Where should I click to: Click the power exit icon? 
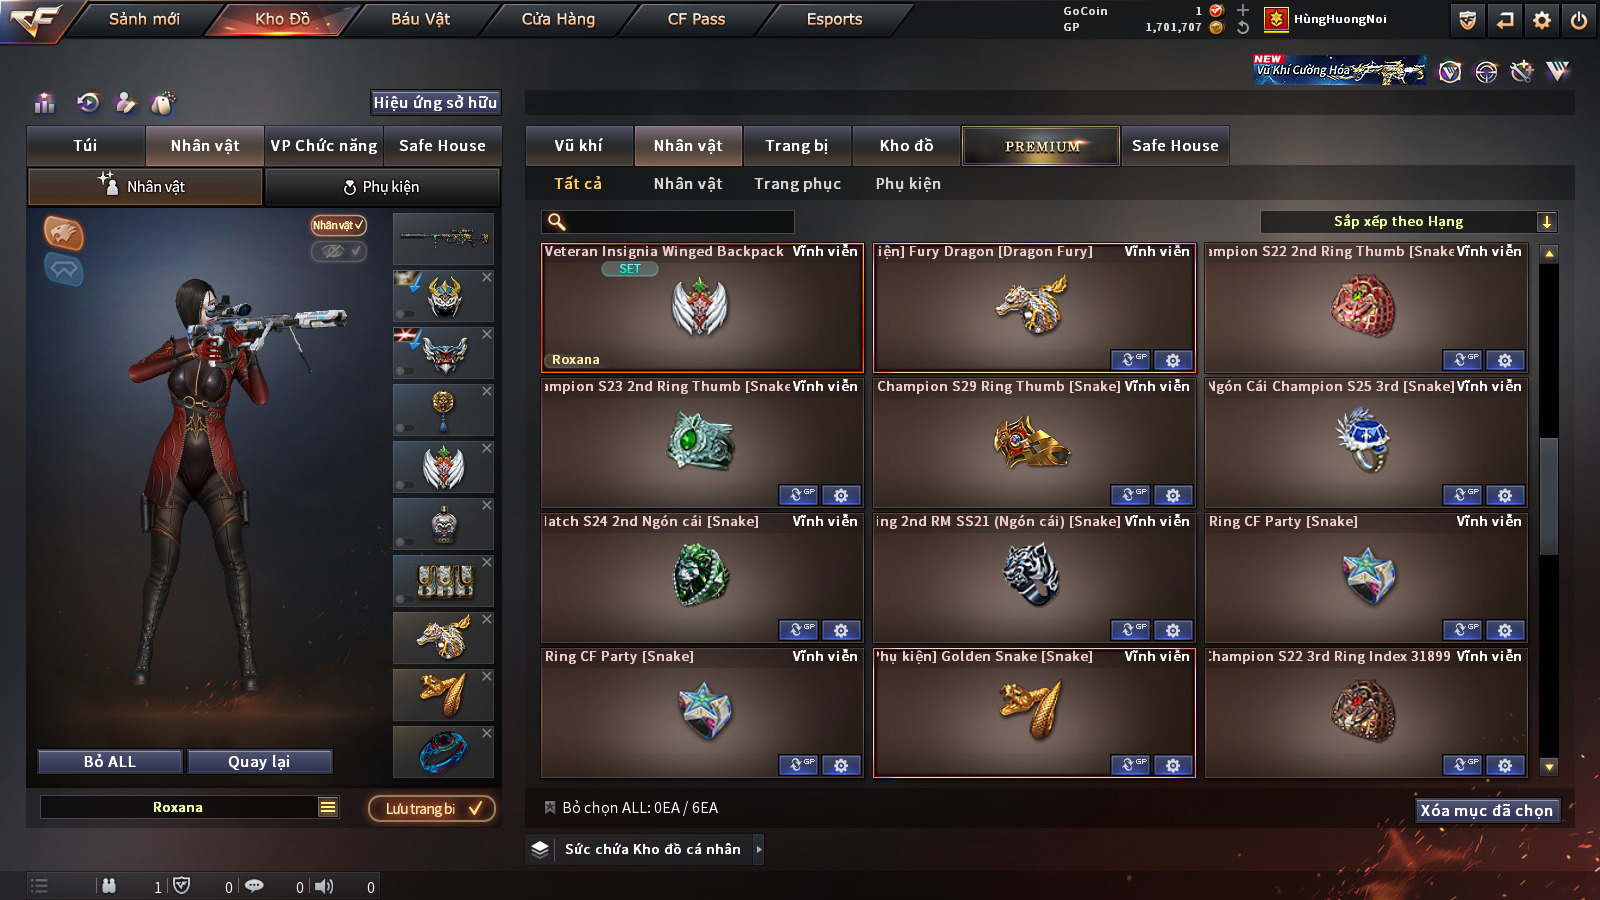point(1579,20)
